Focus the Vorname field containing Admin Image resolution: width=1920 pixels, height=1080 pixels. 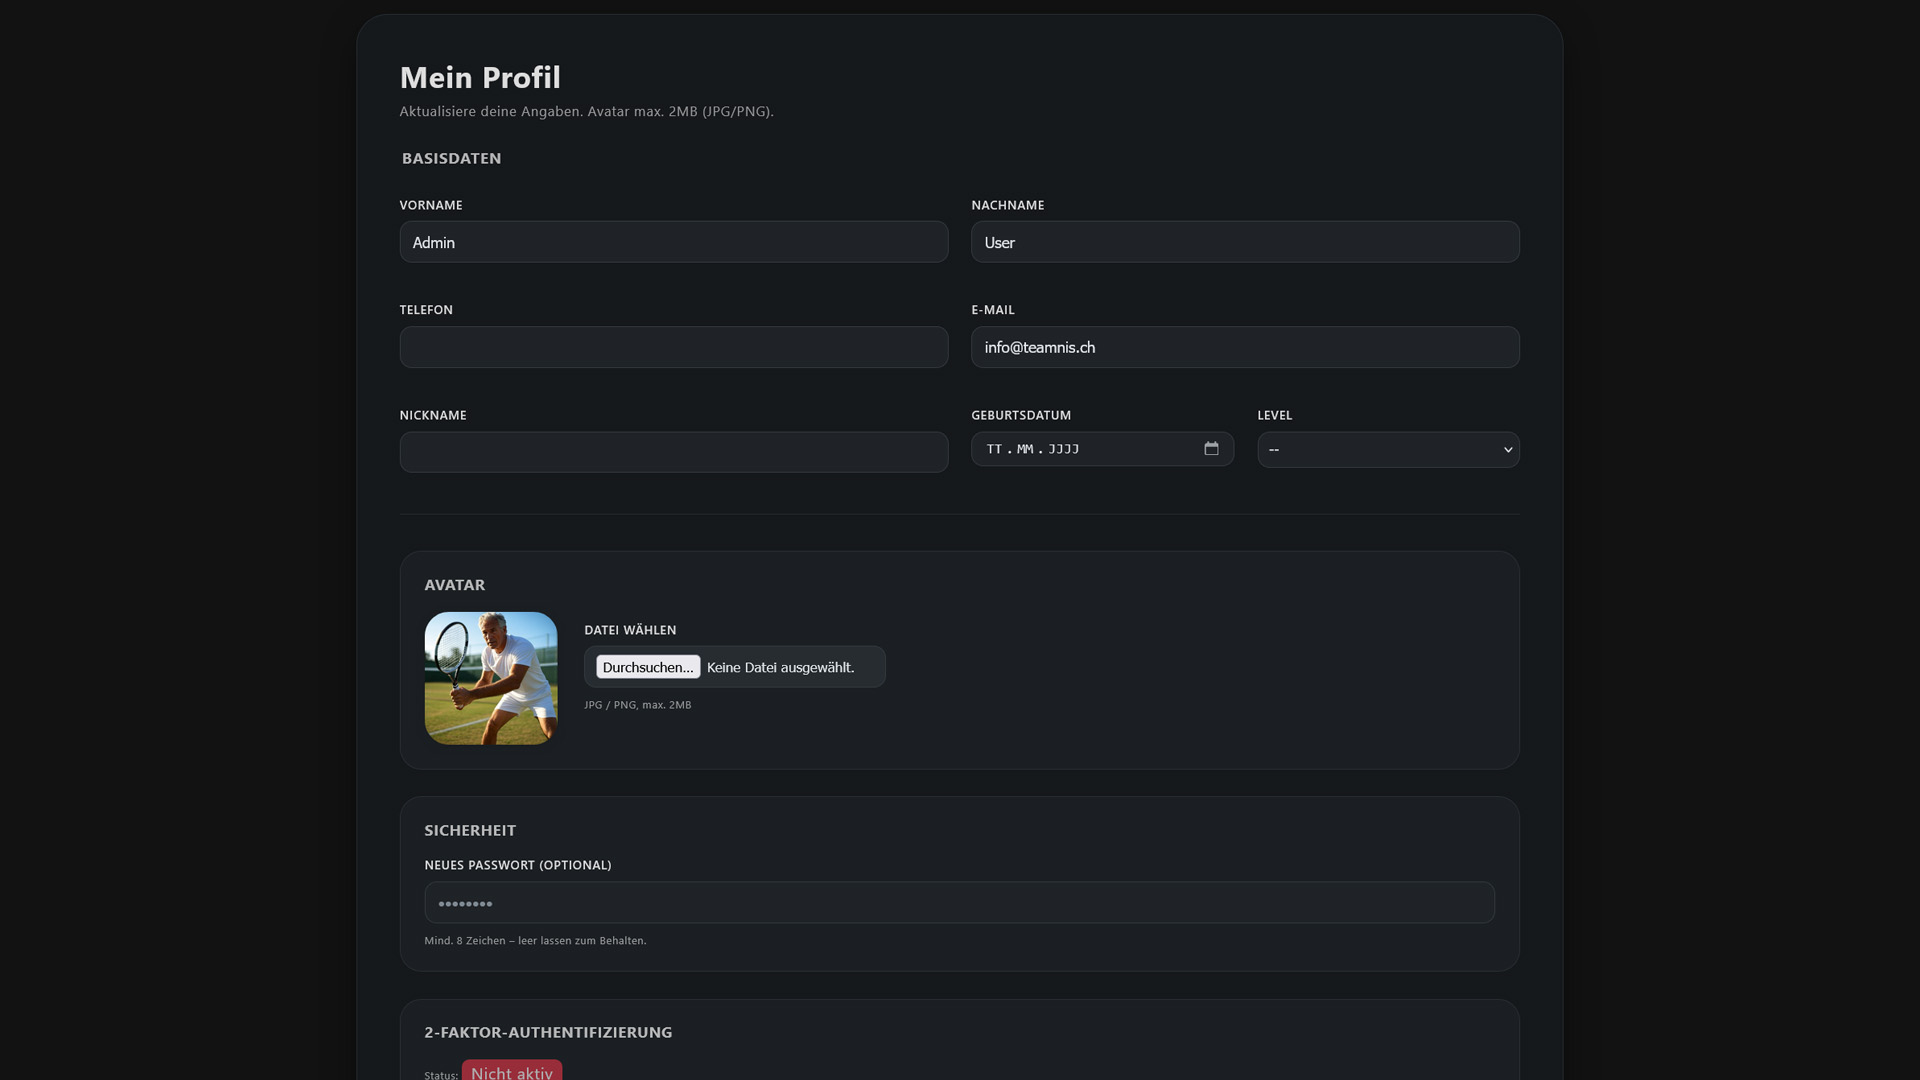673,242
